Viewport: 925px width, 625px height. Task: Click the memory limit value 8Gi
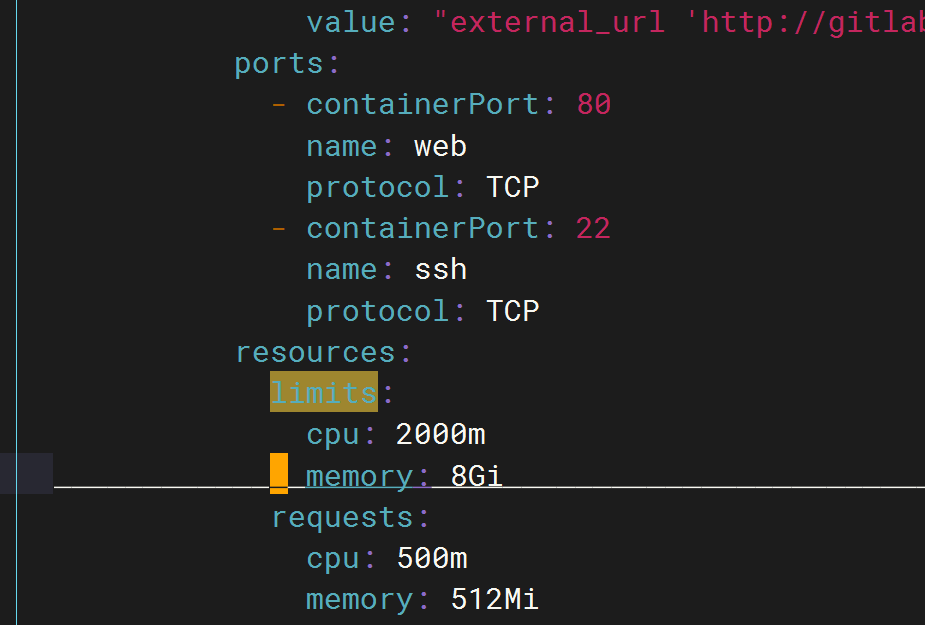point(477,476)
